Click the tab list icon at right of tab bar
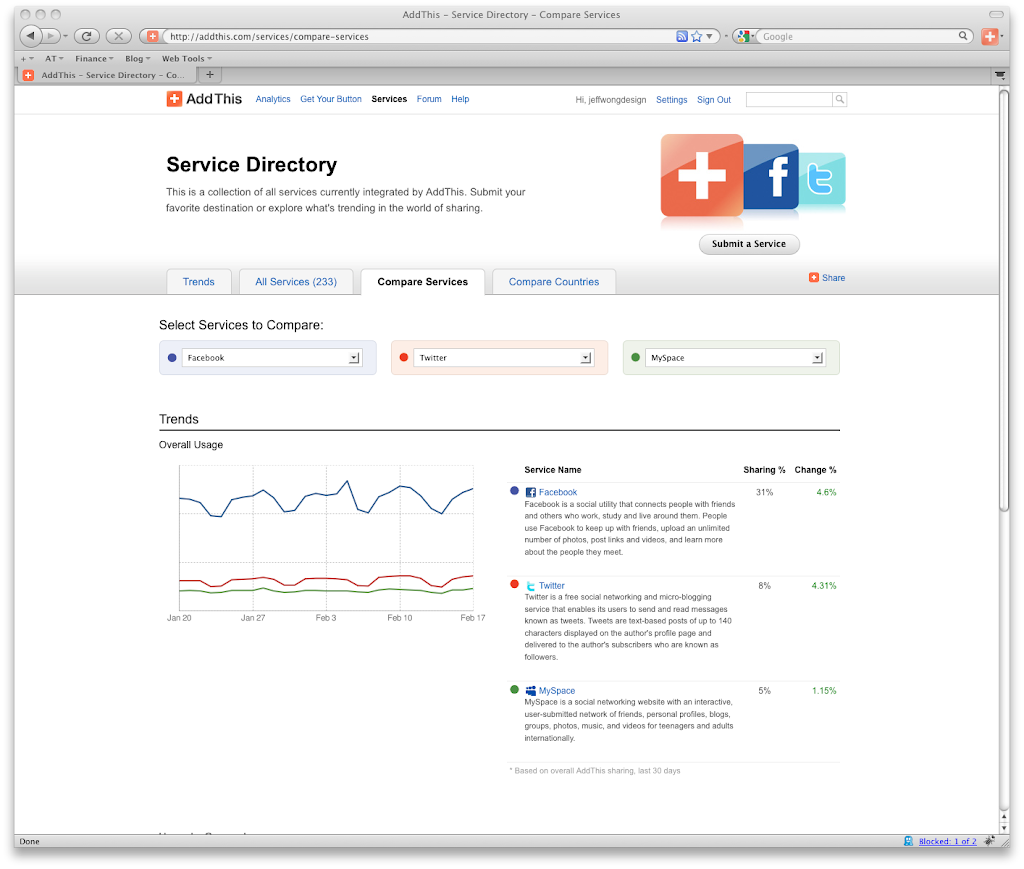The width and height of the screenshot is (1024, 869). tap(1000, 75)
